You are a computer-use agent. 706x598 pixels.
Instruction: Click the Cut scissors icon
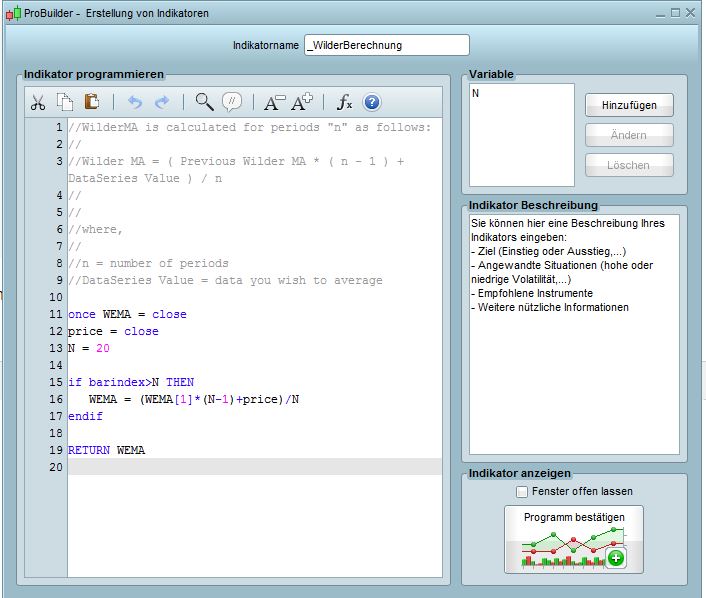click(38, 102)
